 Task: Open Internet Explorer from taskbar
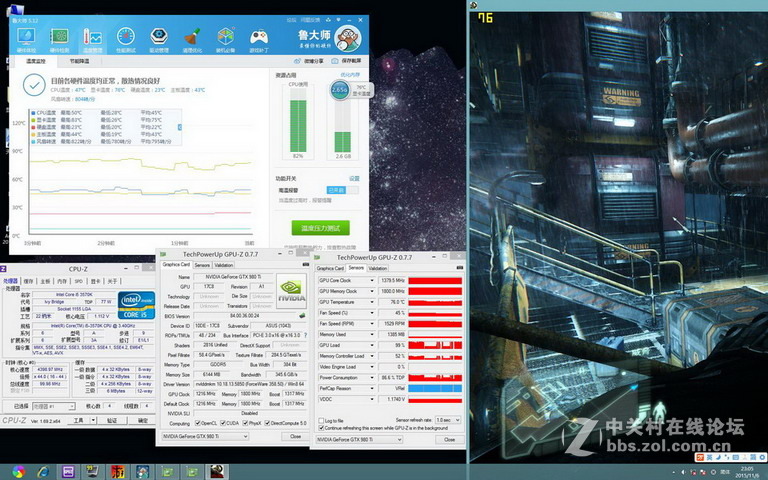(43, 472)
